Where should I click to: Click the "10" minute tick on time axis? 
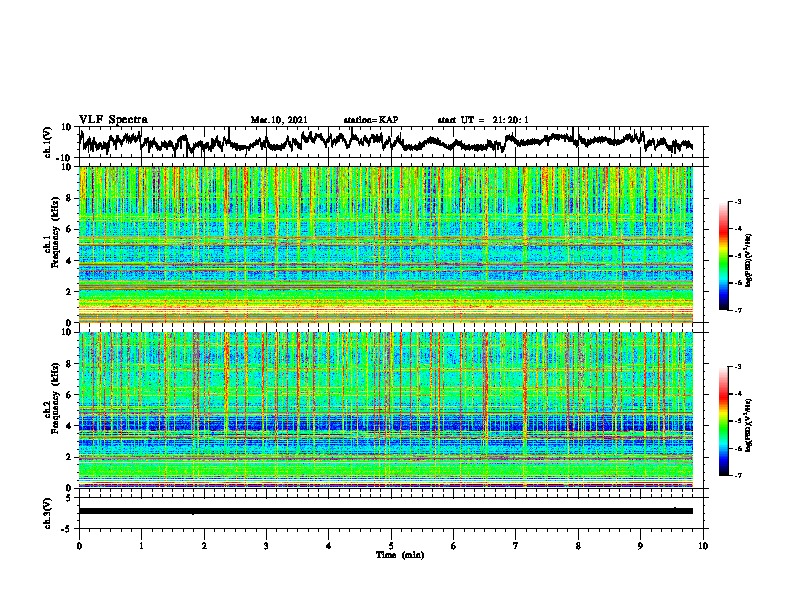(703, 546)
